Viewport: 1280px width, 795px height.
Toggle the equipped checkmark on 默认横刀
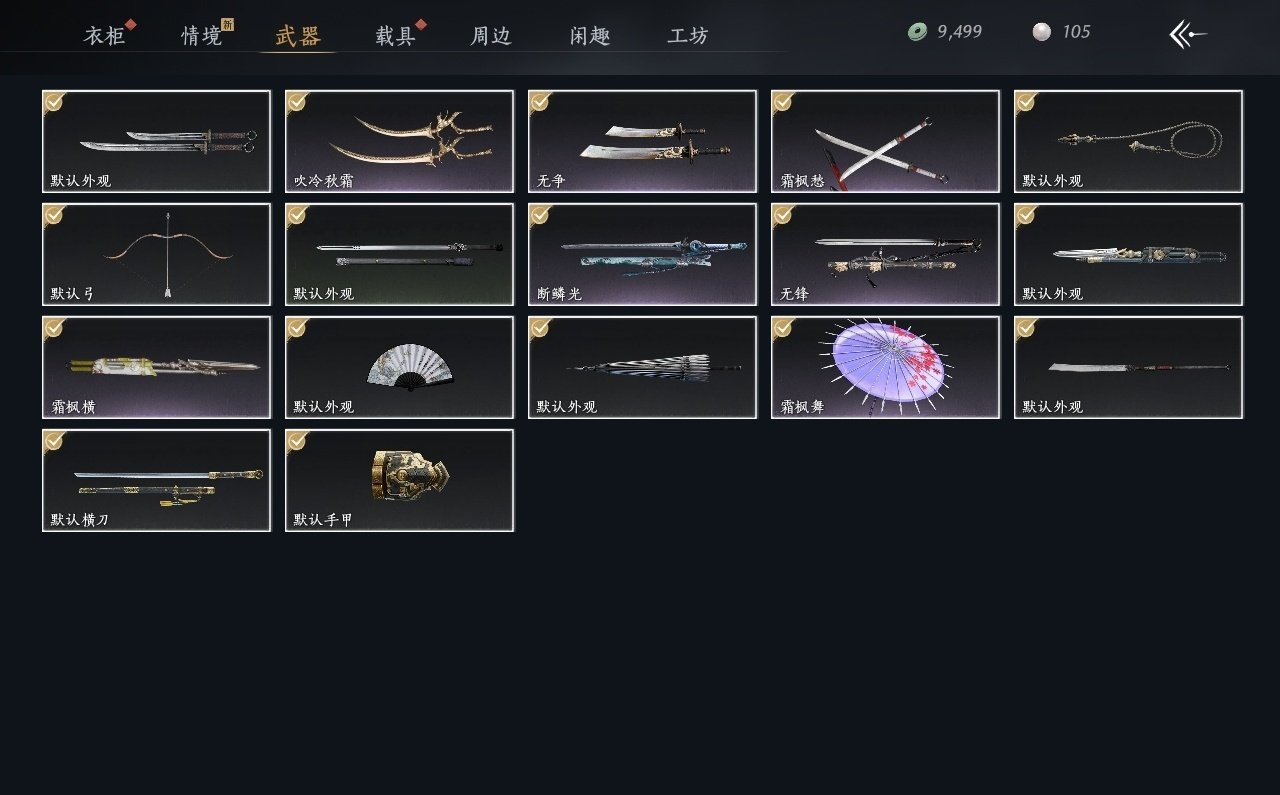tap(54, 440)
